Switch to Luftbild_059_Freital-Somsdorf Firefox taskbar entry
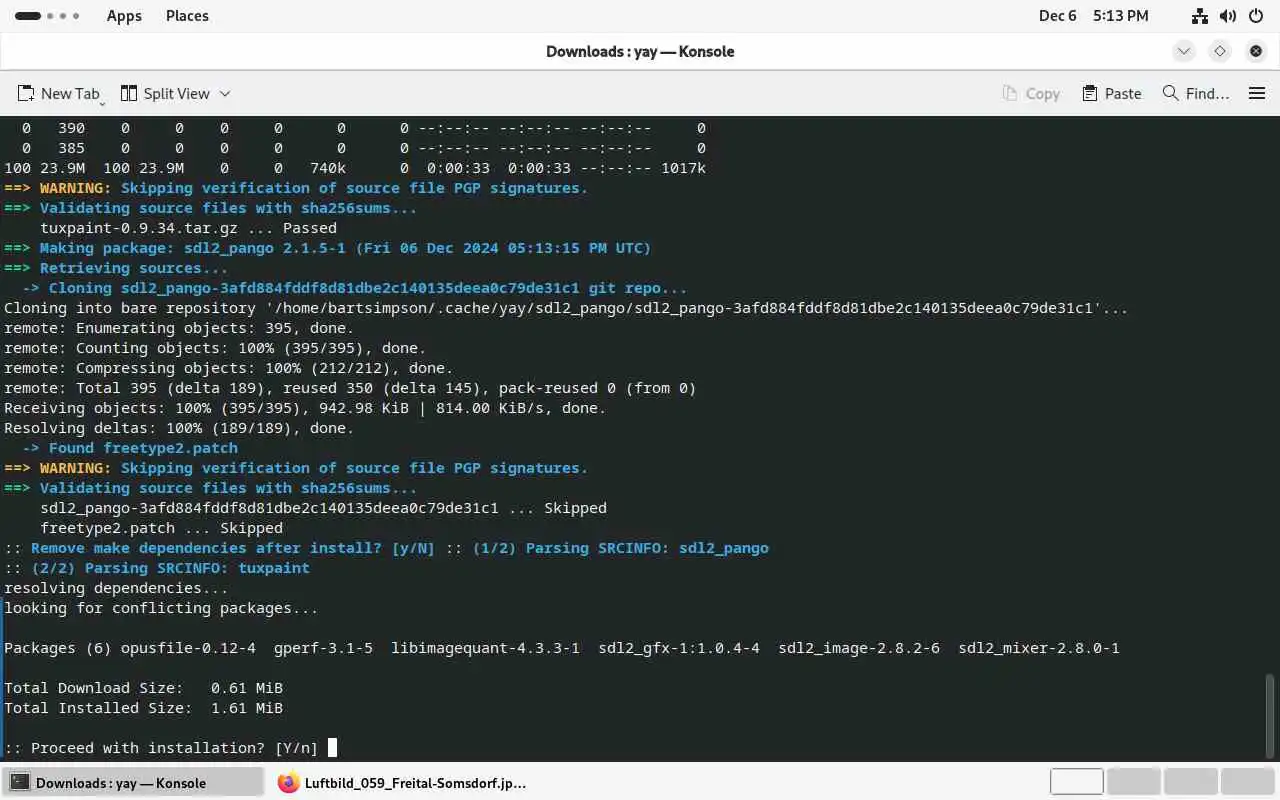This screenshot has width=1280, height=800. [x=402, y=783]
